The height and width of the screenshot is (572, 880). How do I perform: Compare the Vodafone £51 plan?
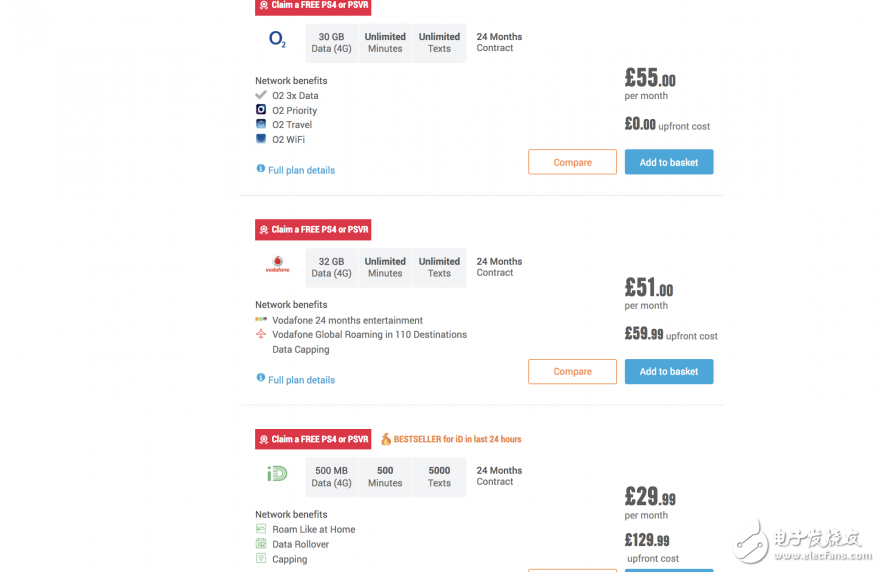pos(572,371)
